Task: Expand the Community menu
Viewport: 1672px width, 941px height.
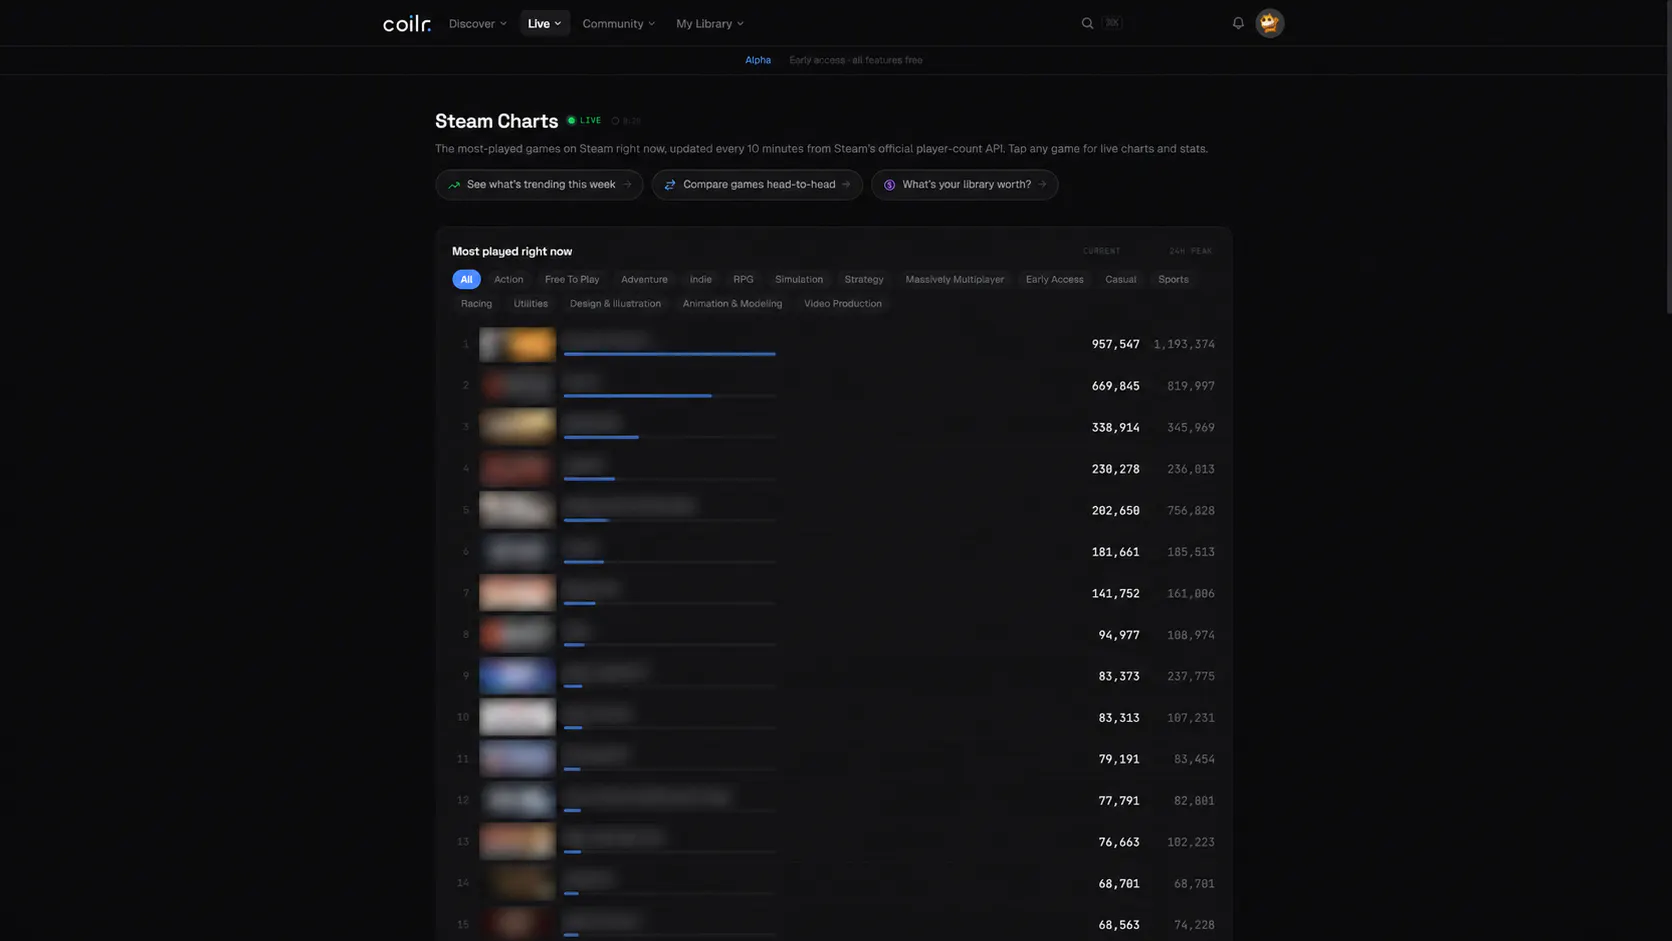Action: click(x=618, y=23)
